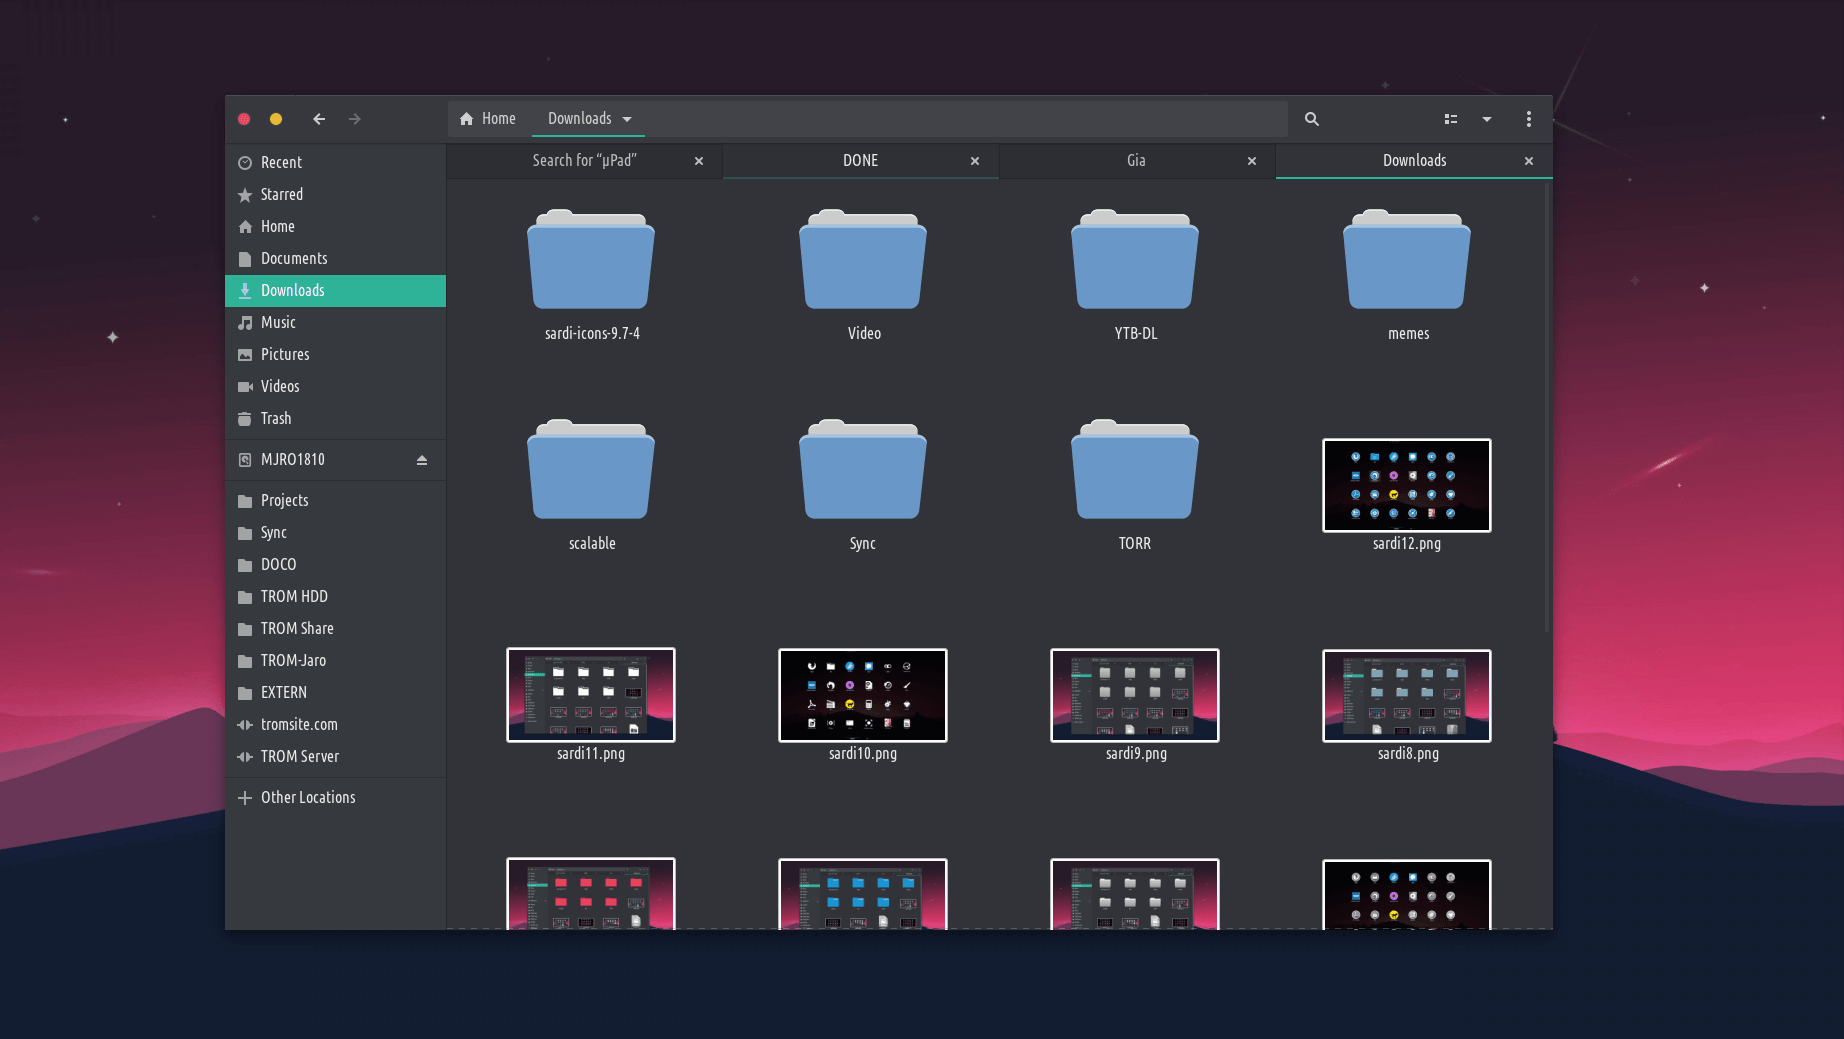Switch to the Gia tab

pyautogui.click(x=1135, y=161)
